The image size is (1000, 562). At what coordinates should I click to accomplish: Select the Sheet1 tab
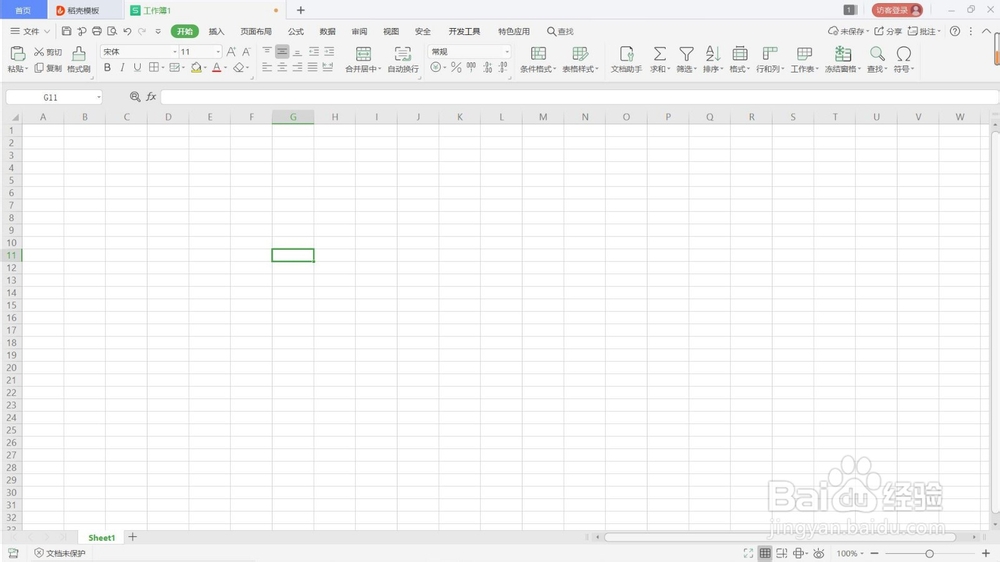[101, 538]
